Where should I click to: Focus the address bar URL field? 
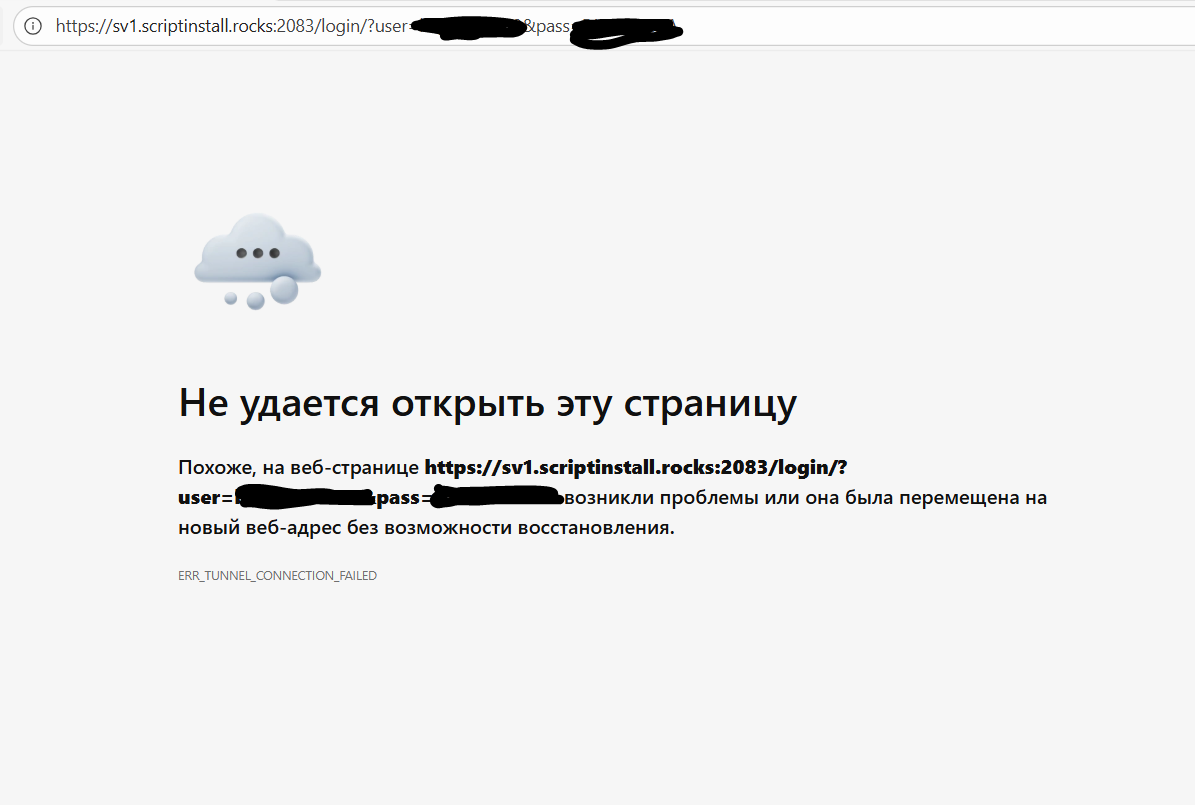(800, 27)
